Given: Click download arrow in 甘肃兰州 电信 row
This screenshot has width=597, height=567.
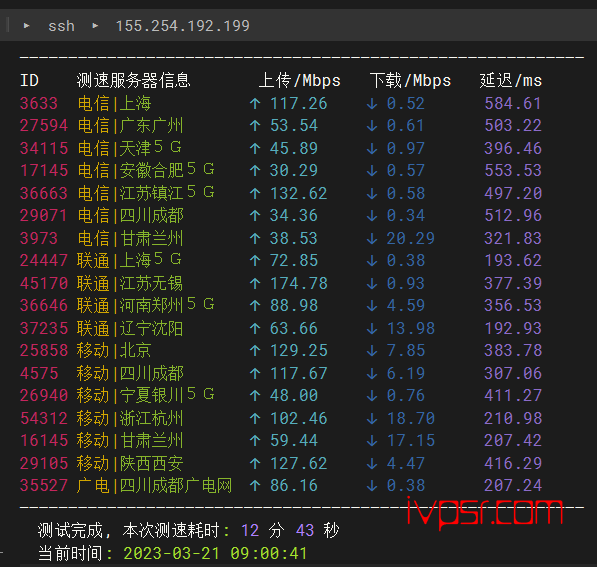Looking at the screenshot, I should (x=372, y=238).
